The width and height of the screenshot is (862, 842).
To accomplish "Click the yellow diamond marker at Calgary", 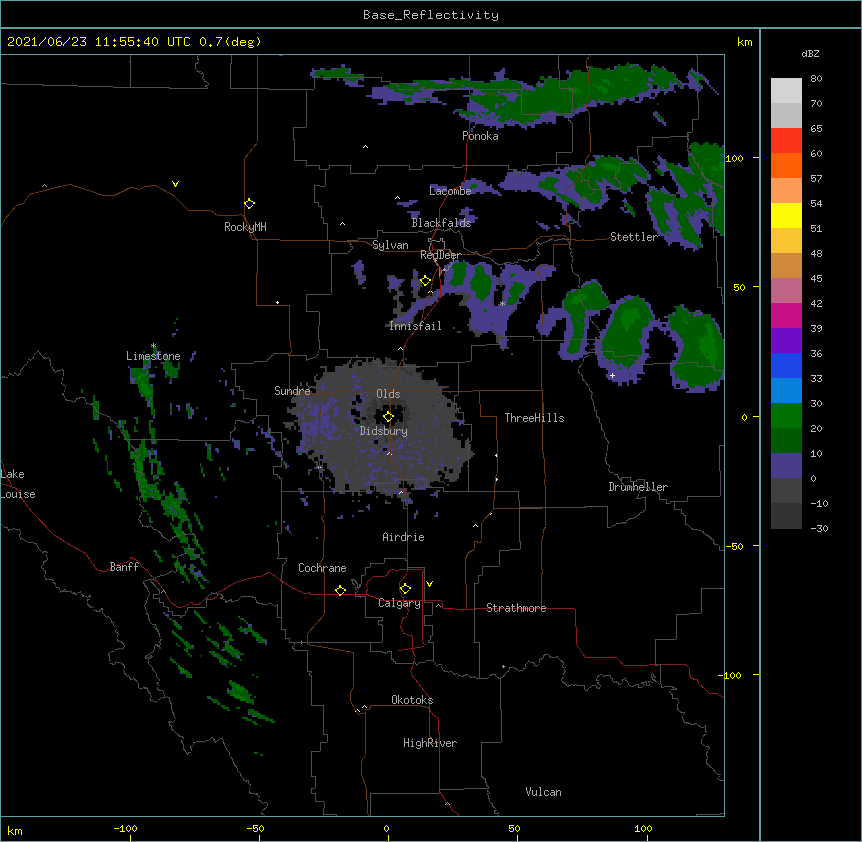I will 405,589.
